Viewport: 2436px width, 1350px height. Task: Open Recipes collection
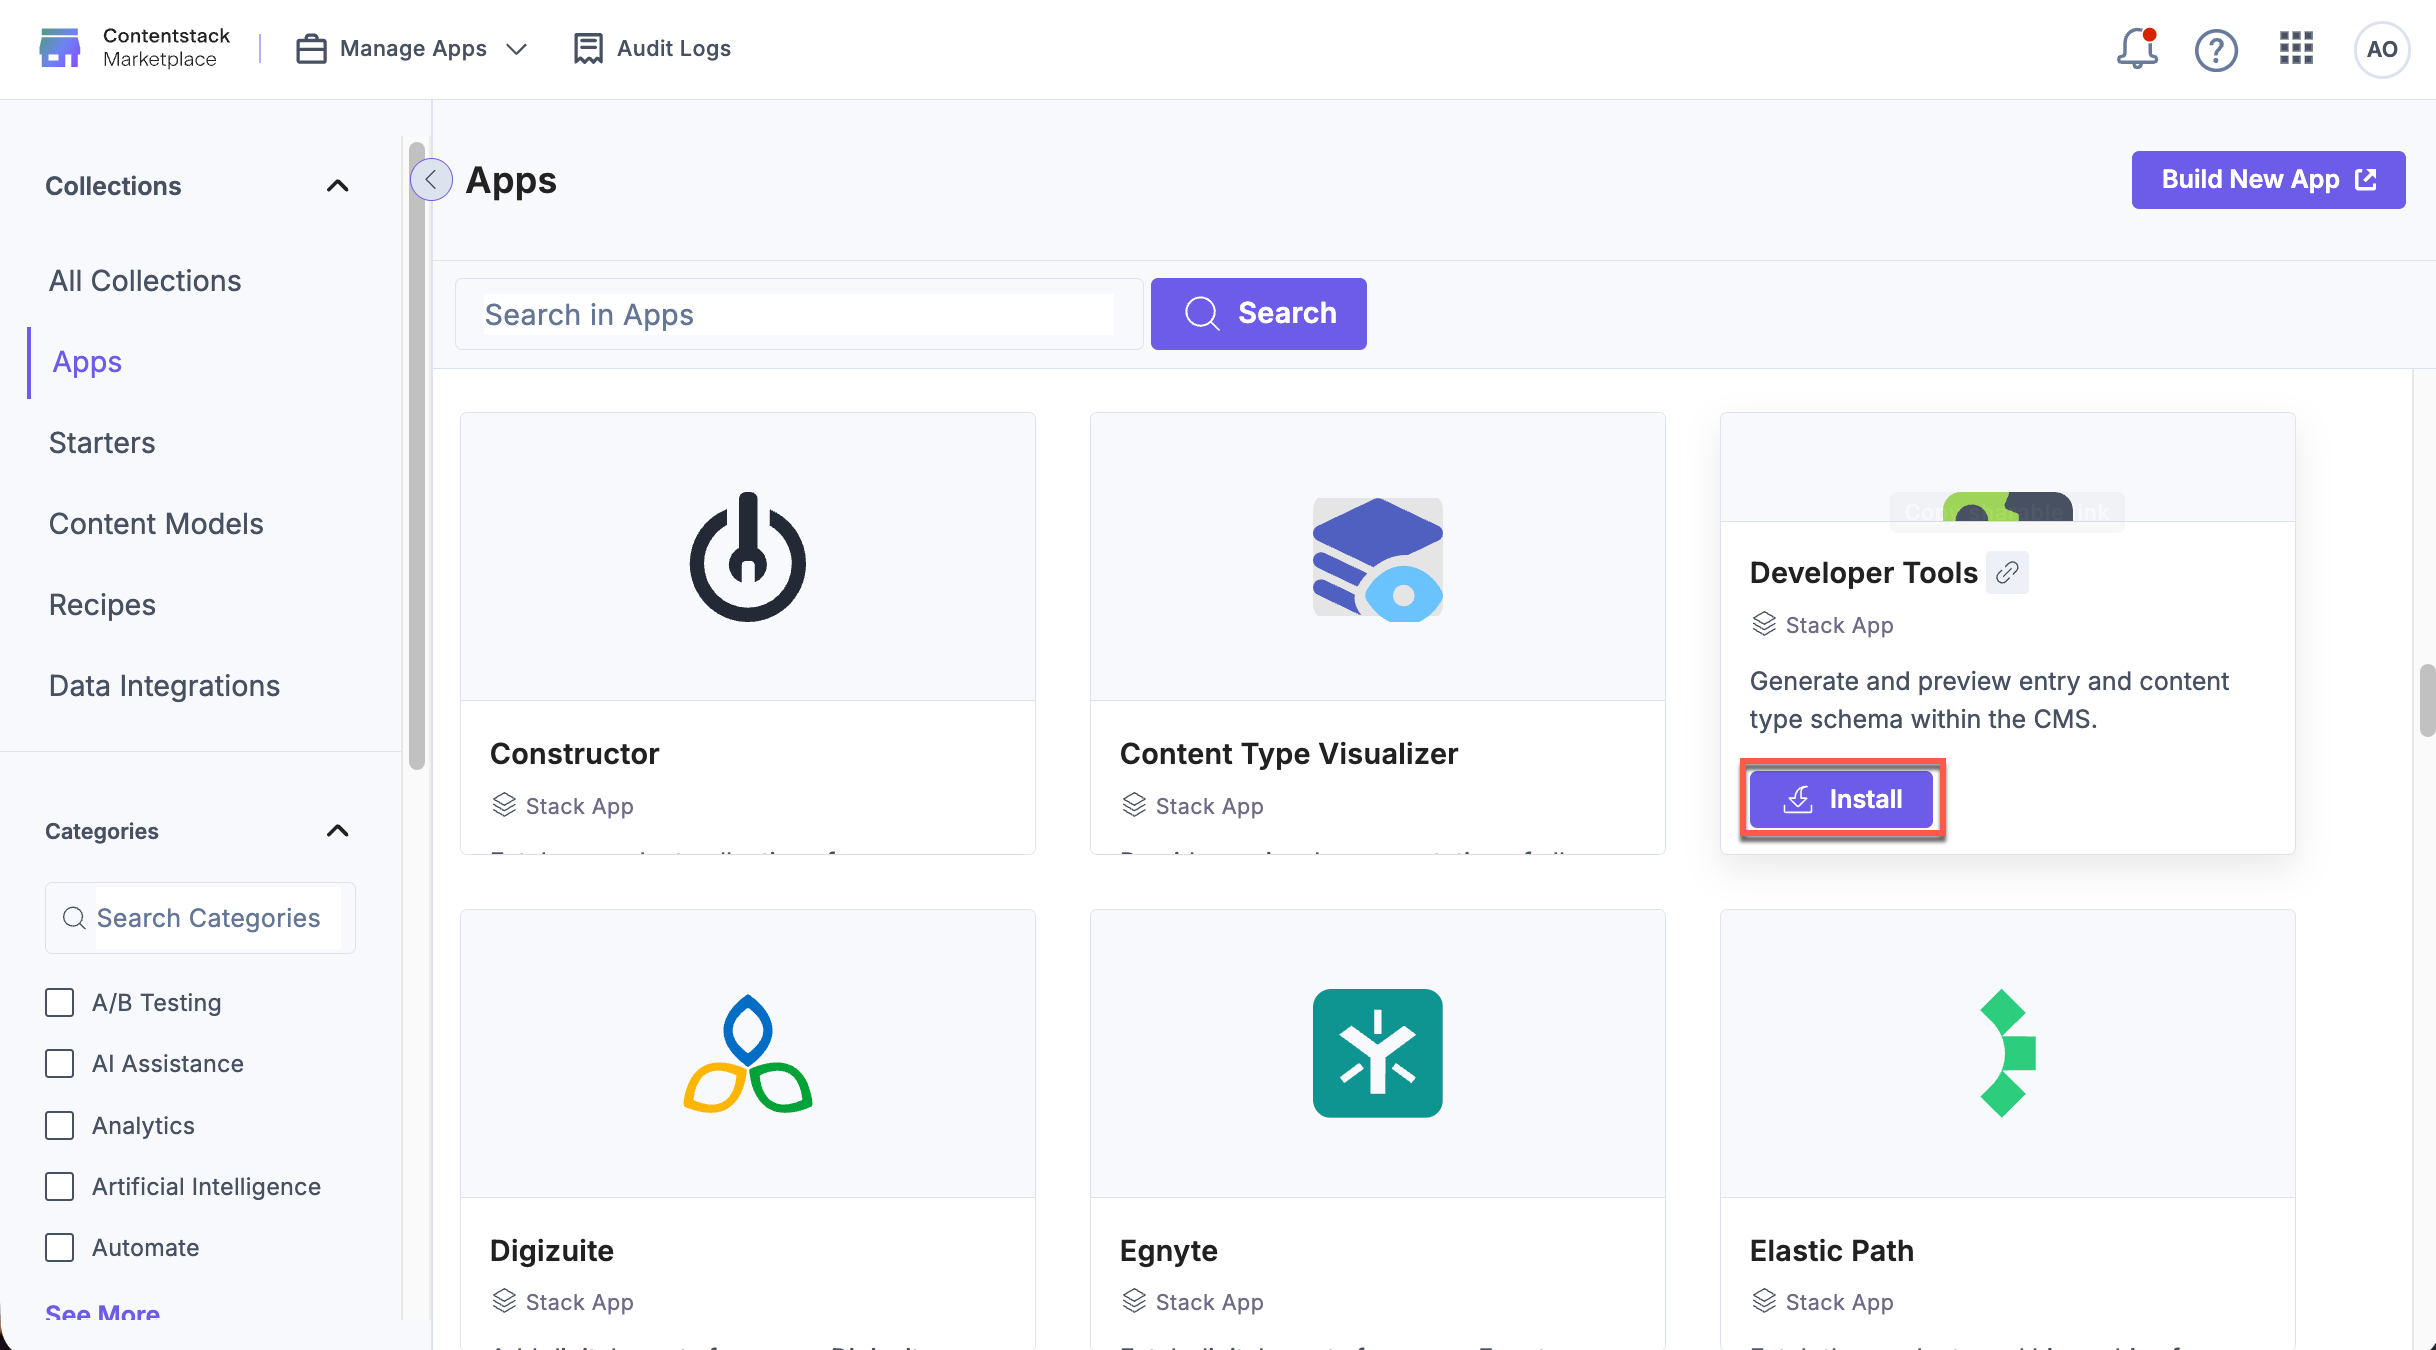tap(102, 605)
